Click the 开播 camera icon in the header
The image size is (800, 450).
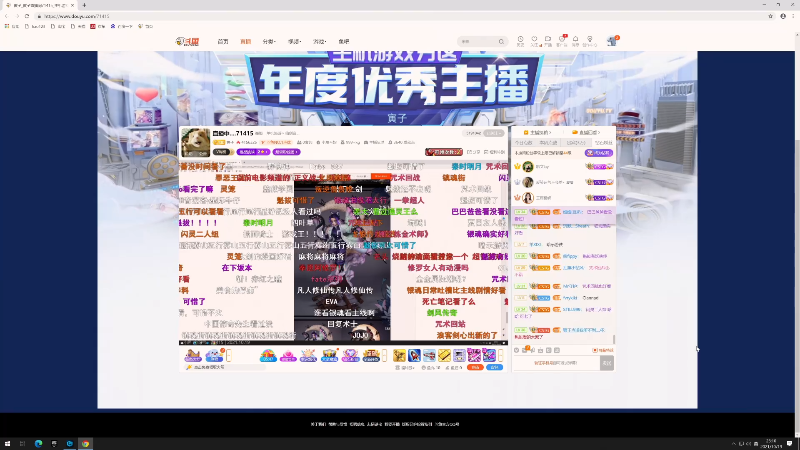point(547,41)
